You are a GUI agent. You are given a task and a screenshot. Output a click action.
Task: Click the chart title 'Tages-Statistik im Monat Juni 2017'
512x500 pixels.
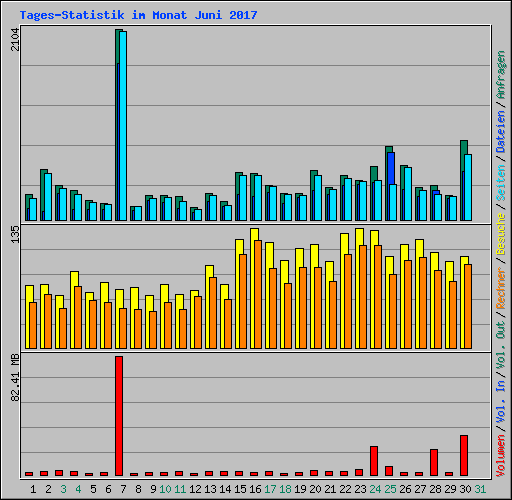coord(138,15)
